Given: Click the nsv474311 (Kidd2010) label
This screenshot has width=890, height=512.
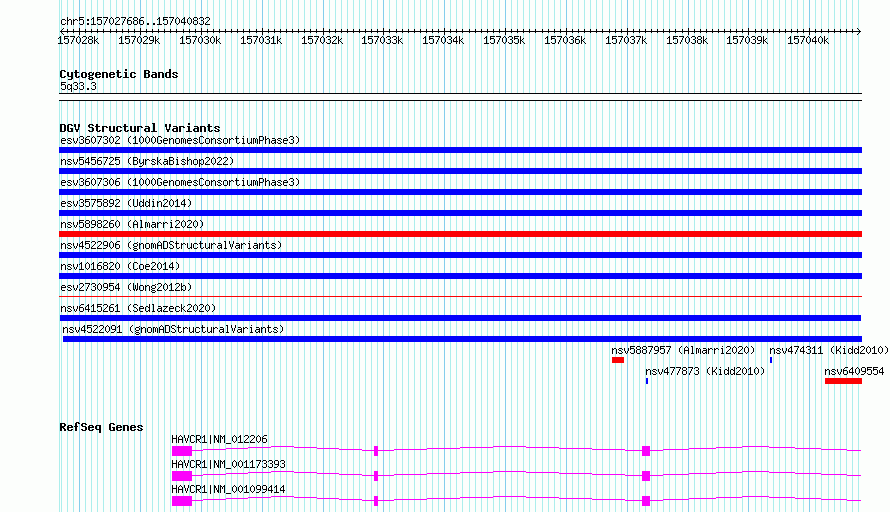Looking at the screenshot, I should 829,350.
